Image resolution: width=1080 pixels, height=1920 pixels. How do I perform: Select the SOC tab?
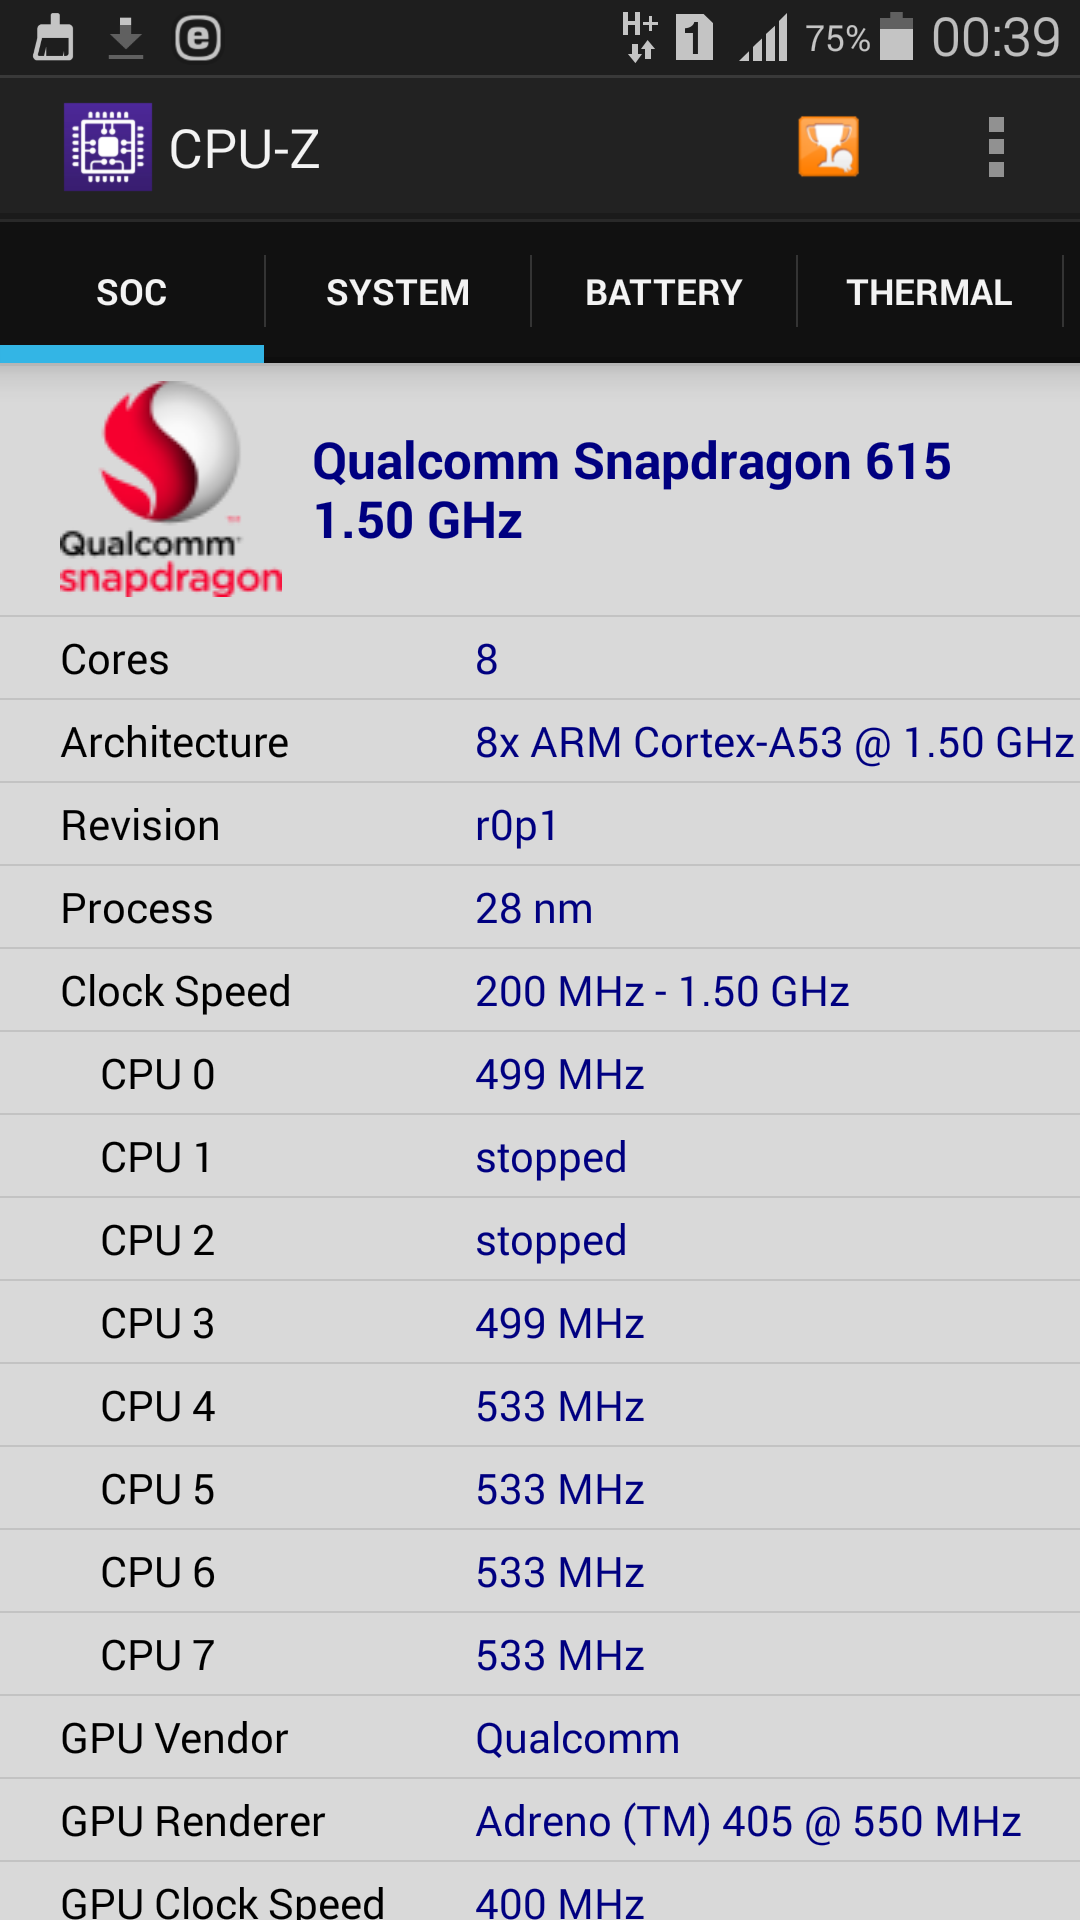click(x=132, y=292)
